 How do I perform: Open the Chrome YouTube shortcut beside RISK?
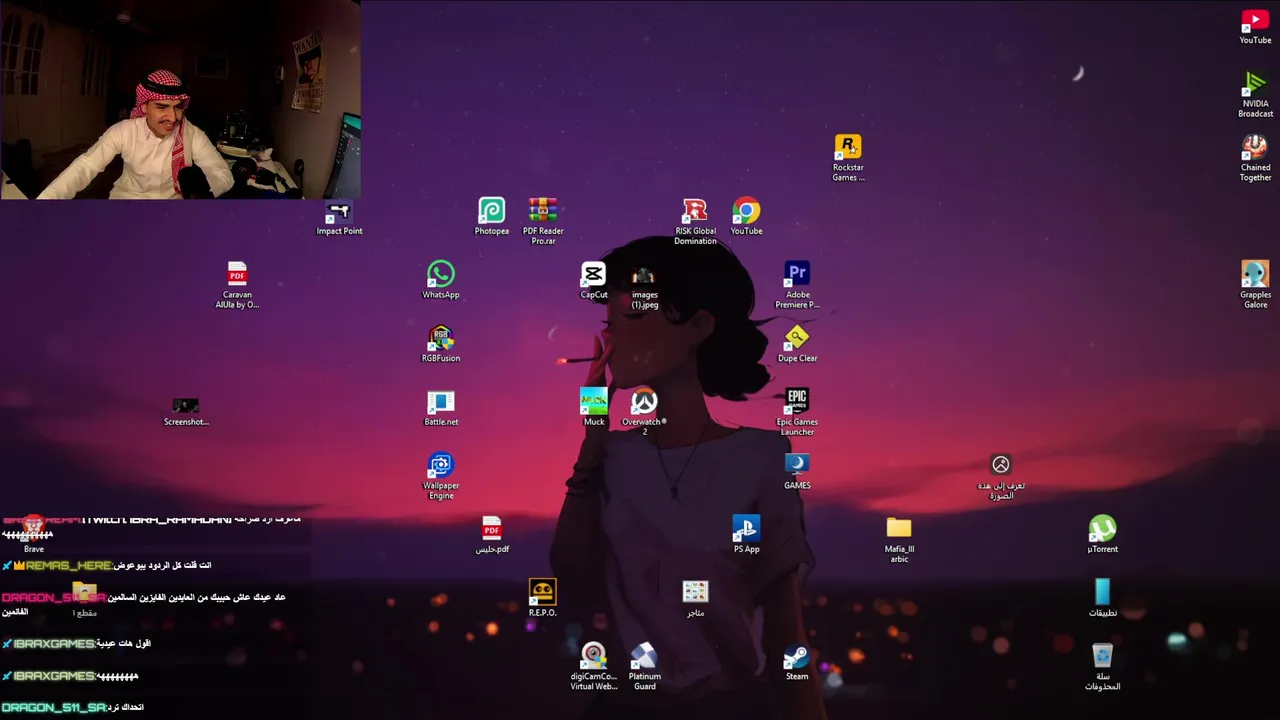tap(746, 217)
